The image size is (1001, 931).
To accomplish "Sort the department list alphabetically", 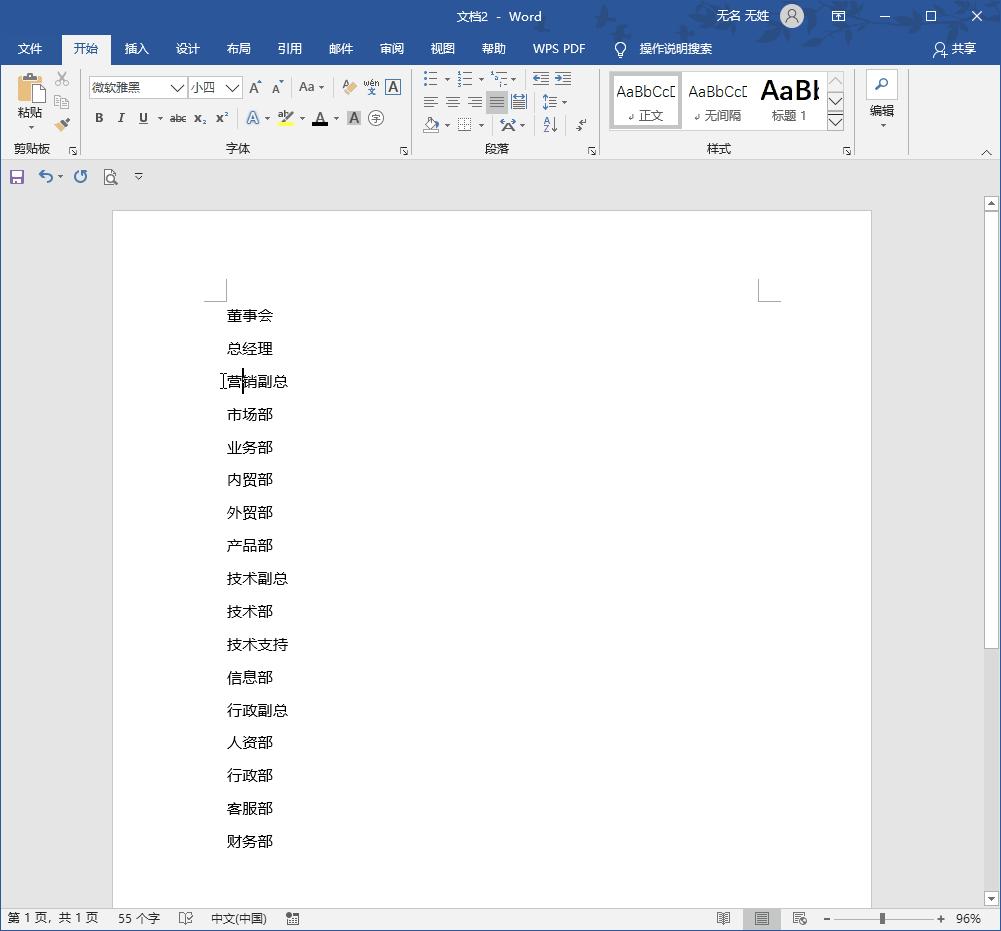I will pyautogui.click(x=549, y=124).
